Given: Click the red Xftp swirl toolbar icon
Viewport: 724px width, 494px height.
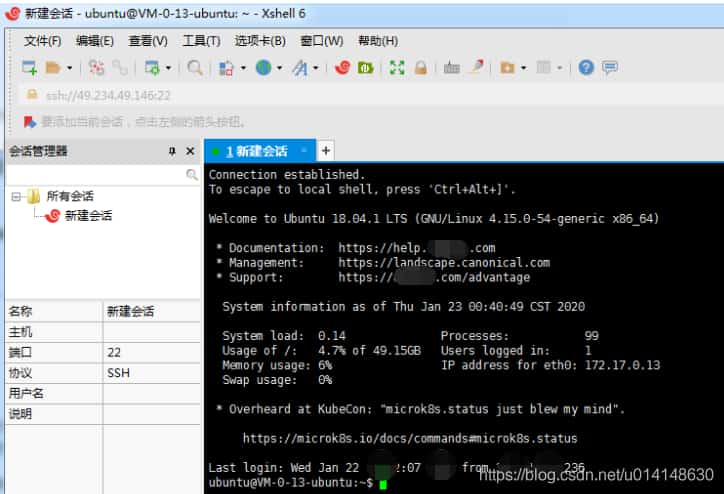Looking at the screenshot, I should pos(342,68).
